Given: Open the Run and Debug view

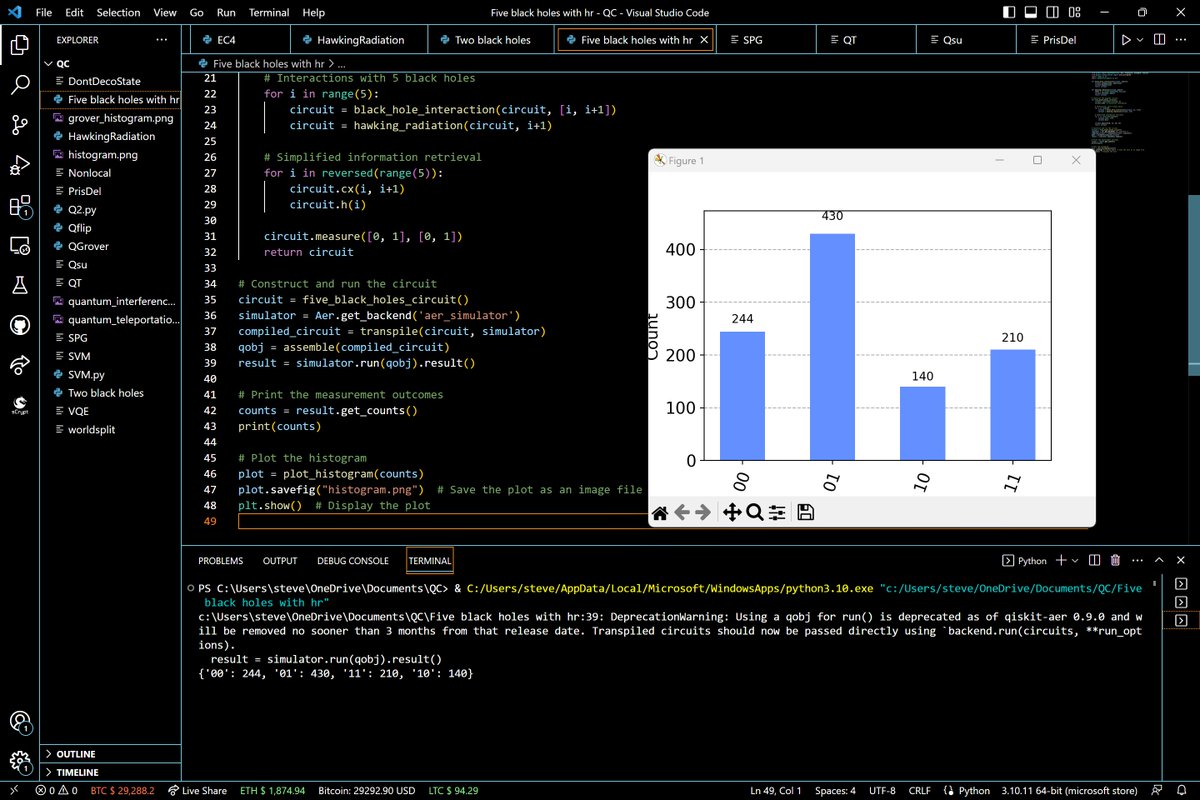Looking at the screenshot, I should tap(20, 165).
